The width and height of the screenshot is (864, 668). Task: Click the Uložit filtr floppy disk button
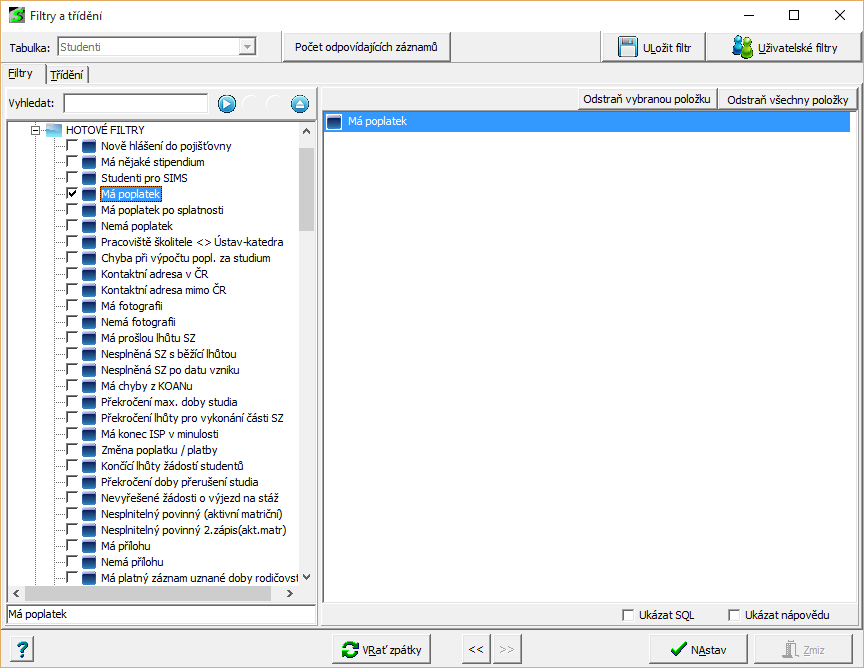pyautogui.click(x=654, y=47)
